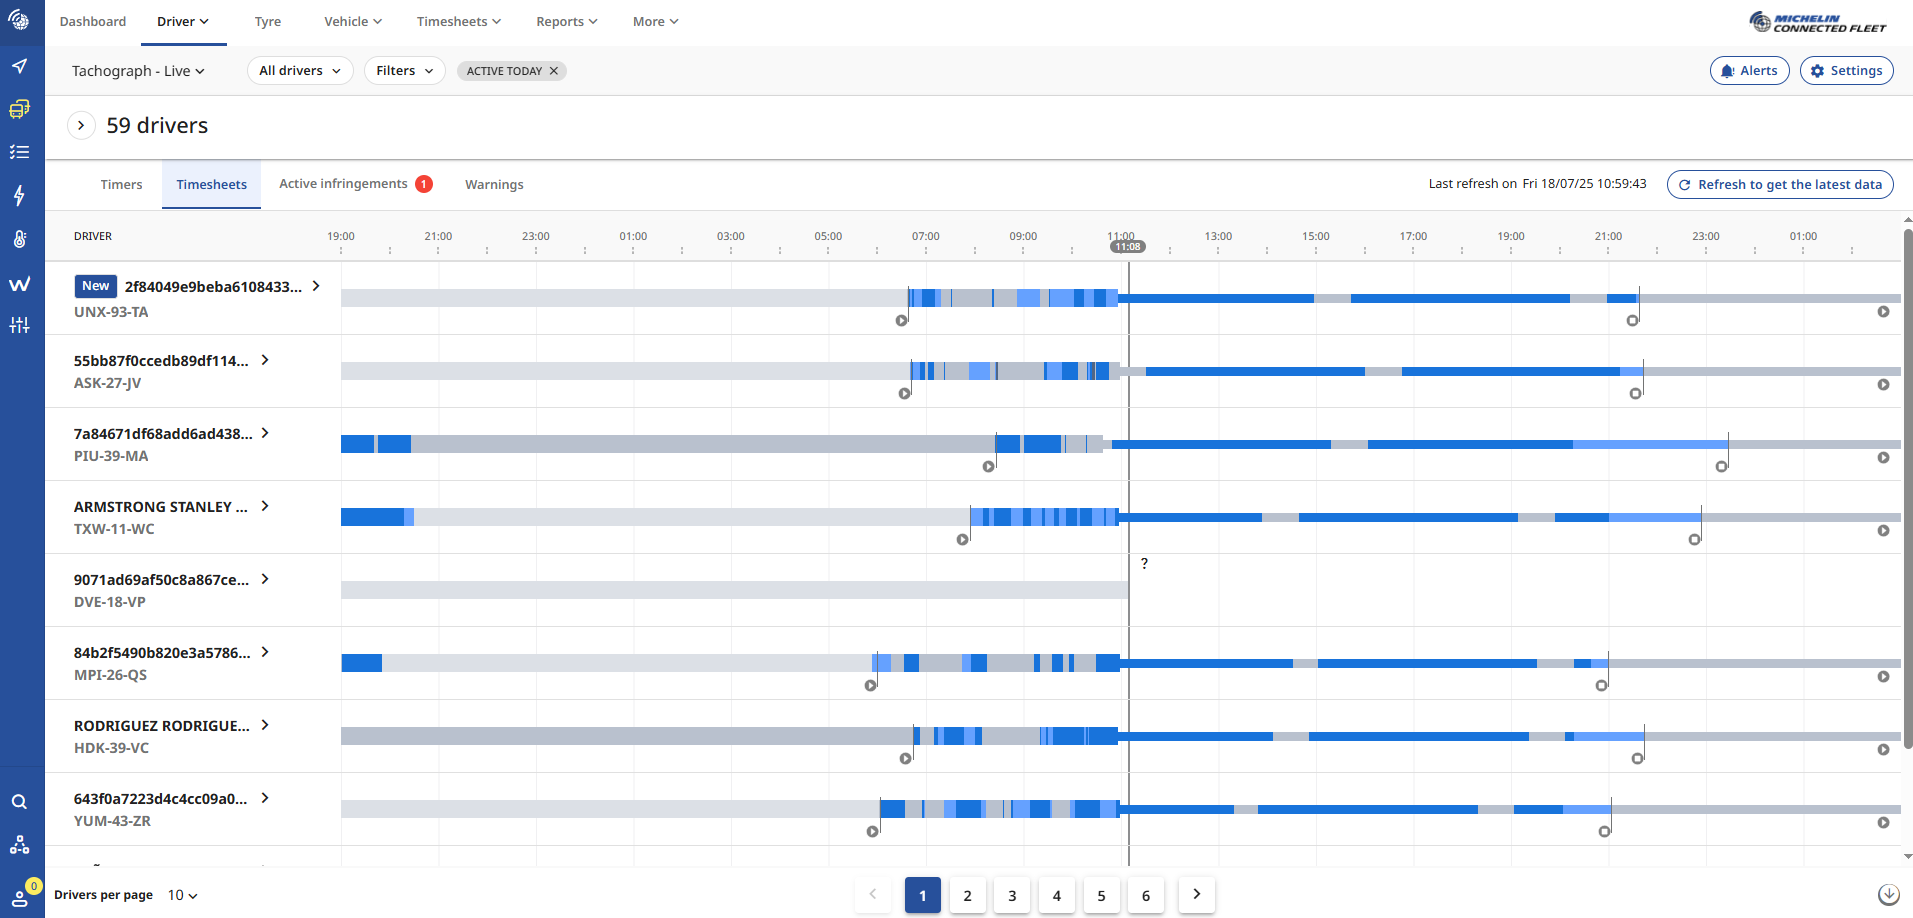Image resolution: width=1913 pixels, height=918 pixels.
Task: Open the user profile icon with badge
Action: coord(20,896)
